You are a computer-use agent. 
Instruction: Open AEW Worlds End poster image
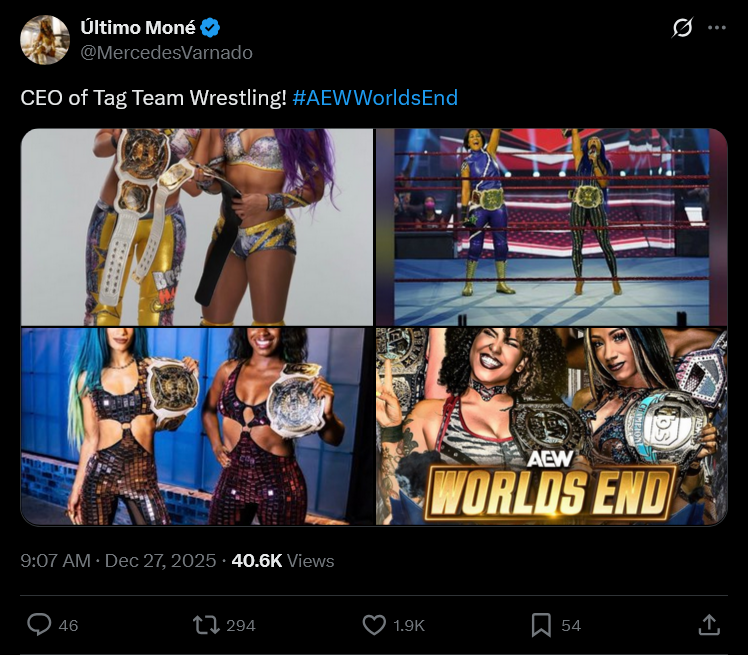[x=551, y=426]
